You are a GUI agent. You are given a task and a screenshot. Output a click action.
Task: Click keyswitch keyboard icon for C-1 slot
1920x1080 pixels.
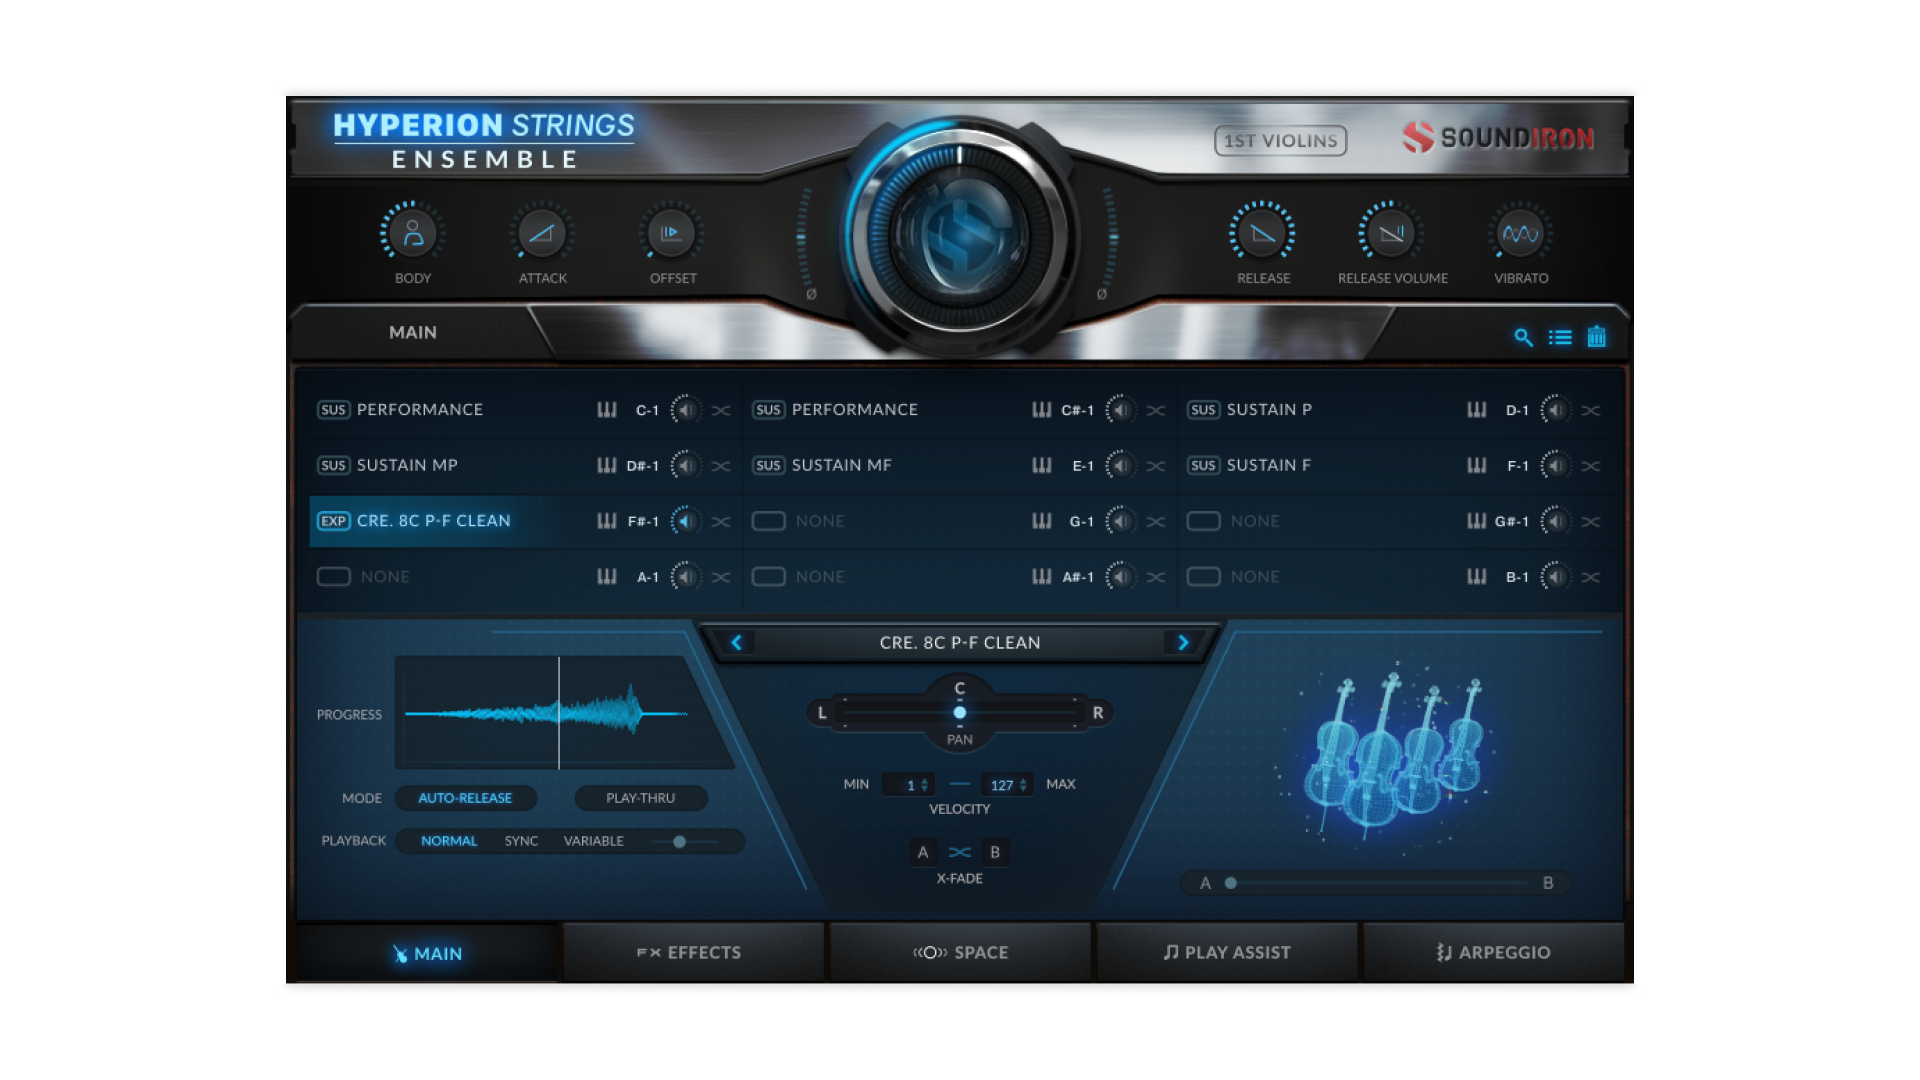pos(607,410)
